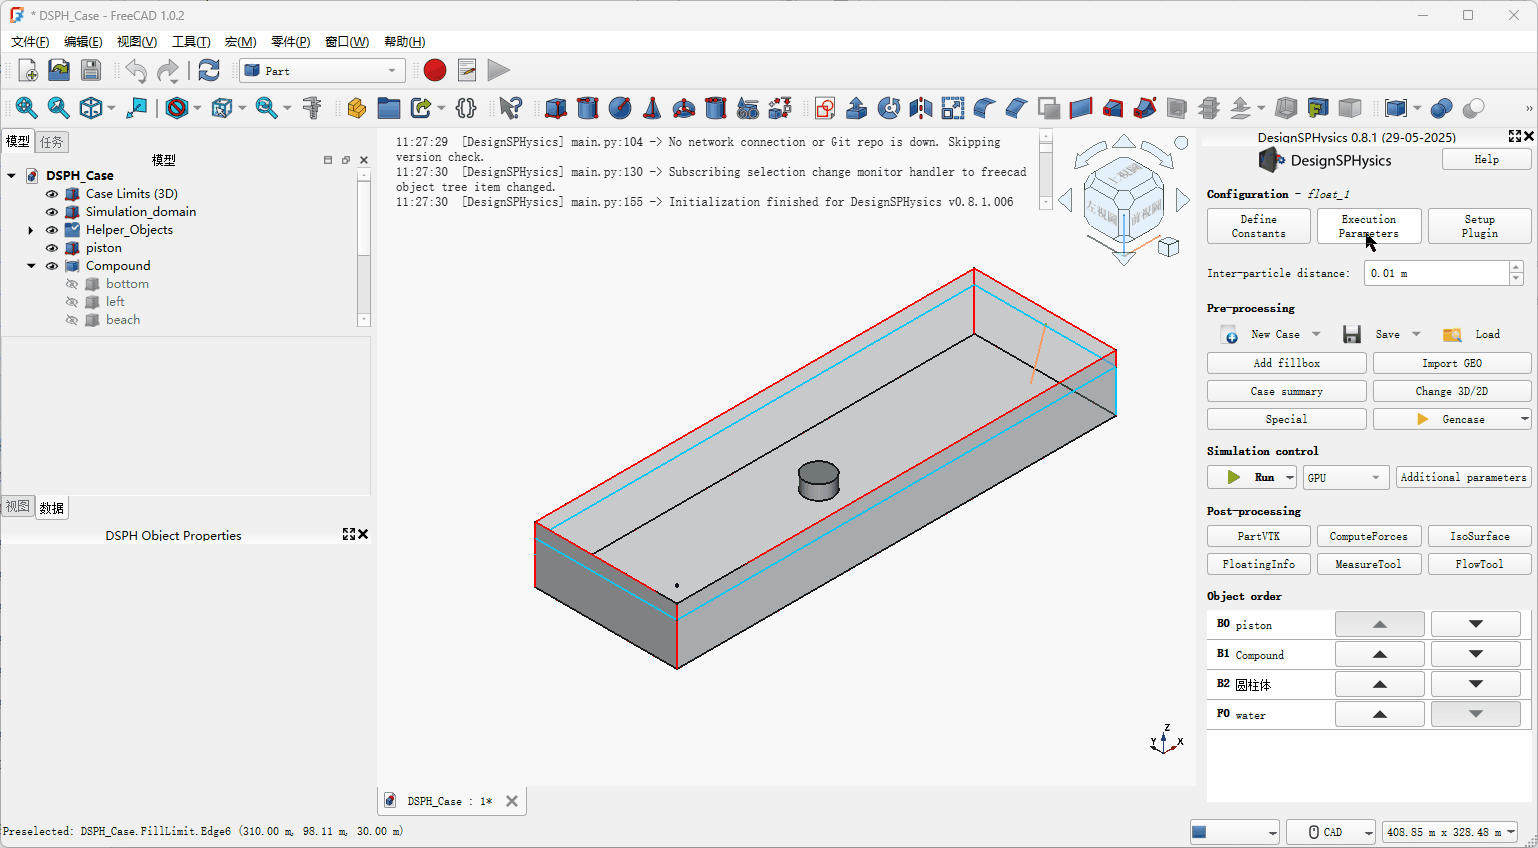Viewport: 1538px width, 848px height.
Task: Click the Fit All zoom icon
Action: (26, 108)
